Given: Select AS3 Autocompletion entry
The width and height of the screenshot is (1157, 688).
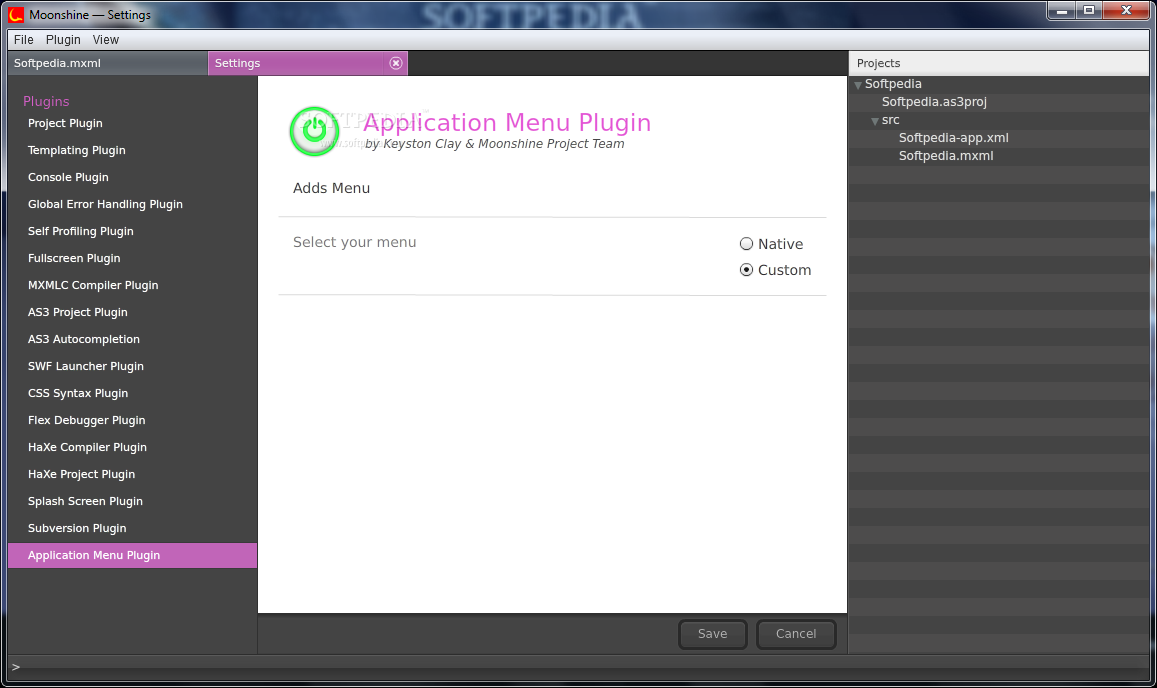Looking at the screenshot, I should tap(133, 340).
